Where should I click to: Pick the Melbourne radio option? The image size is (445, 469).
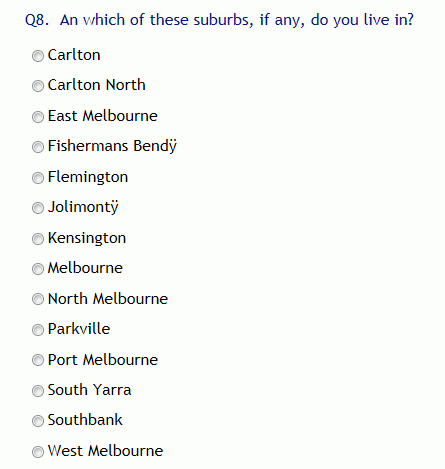click(x=38, y=269)
